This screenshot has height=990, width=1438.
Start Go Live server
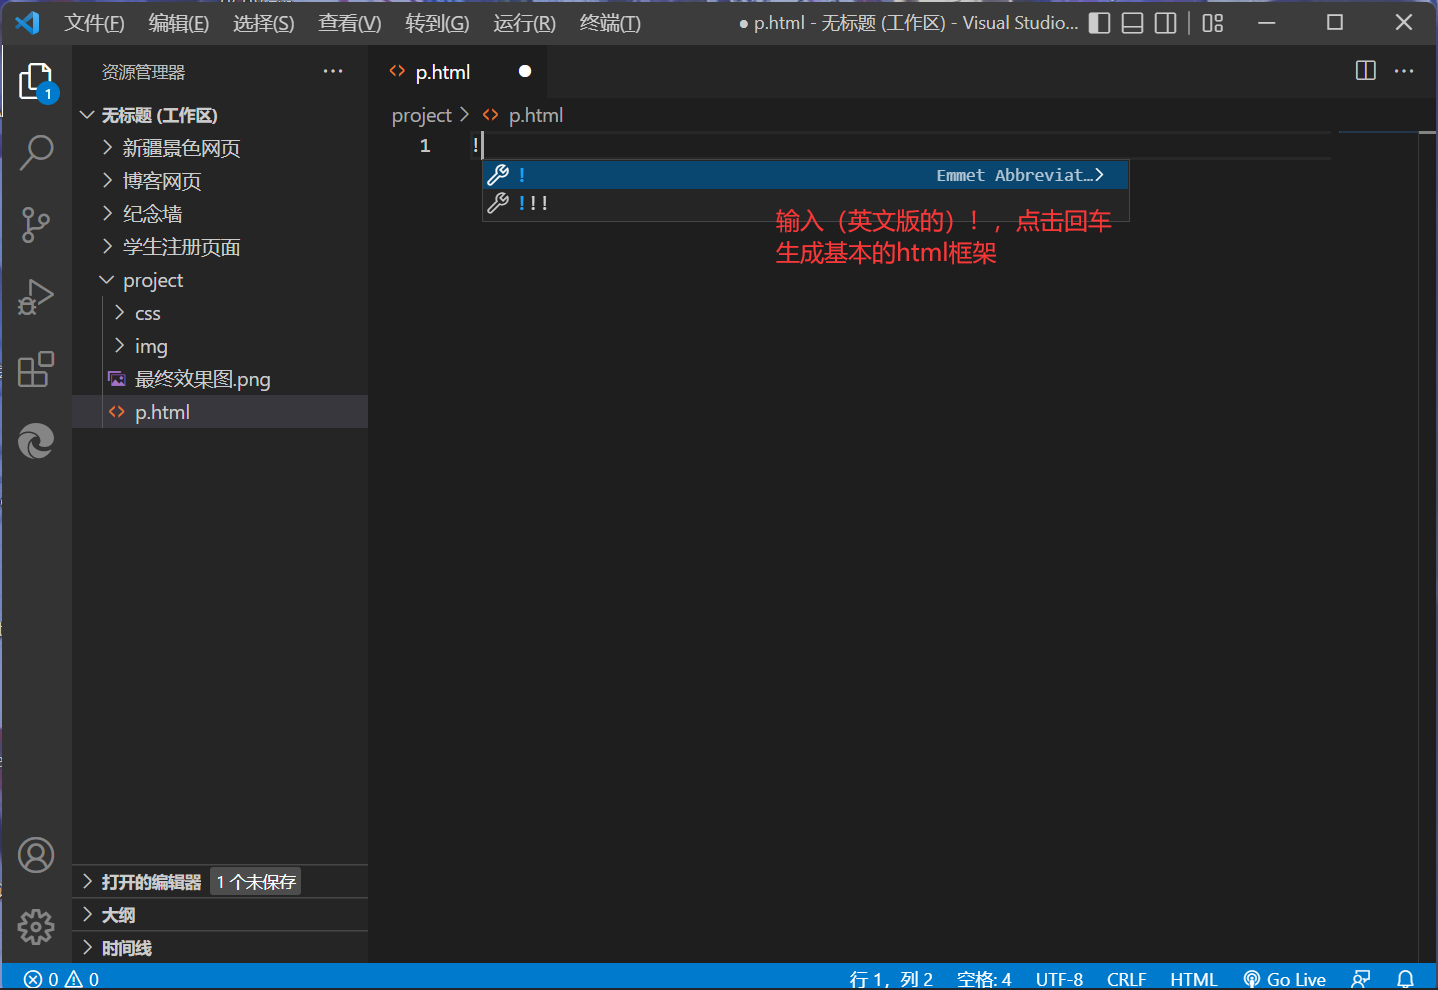click(1285, 979)
